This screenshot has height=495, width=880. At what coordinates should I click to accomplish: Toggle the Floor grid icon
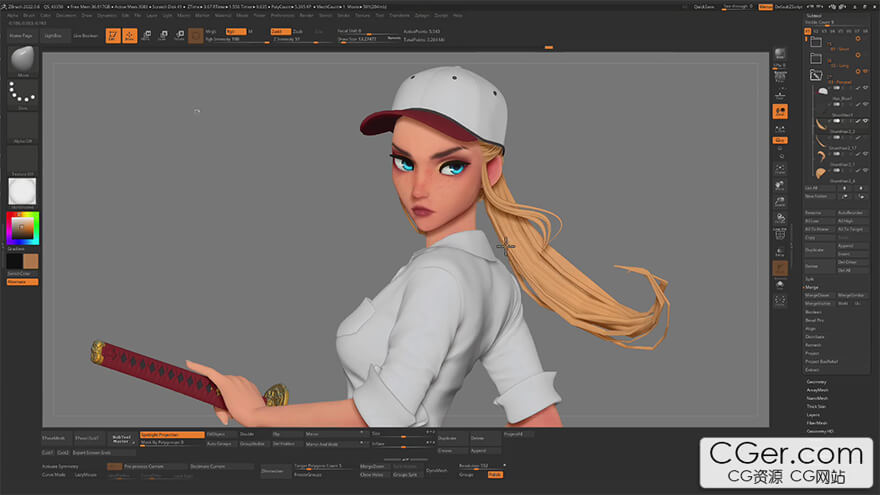pos(780,94)
